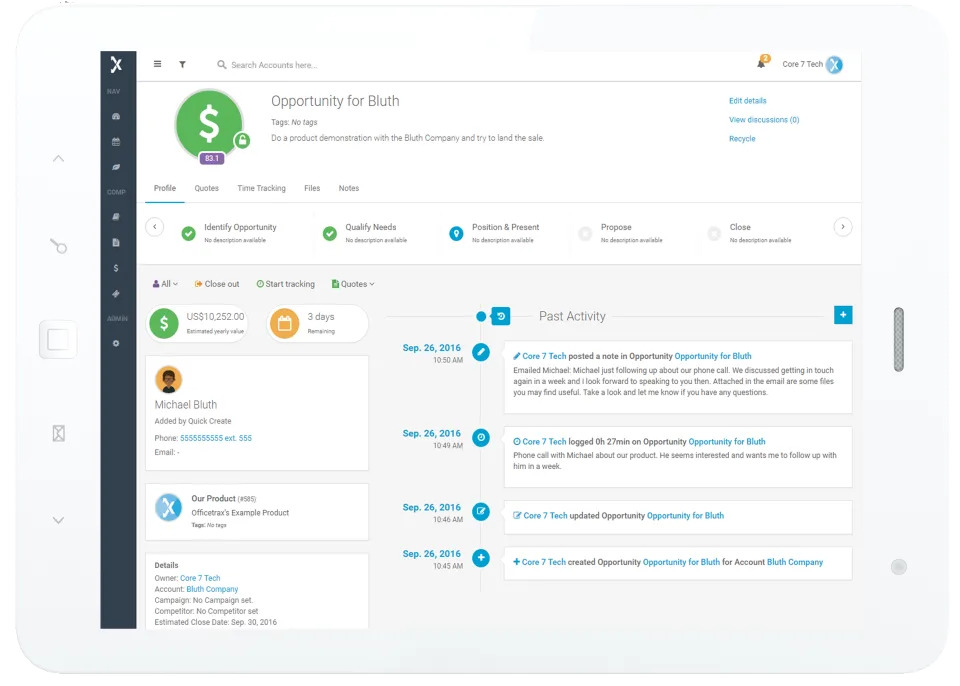The image size is (960, 686).
Task: Open the Time Tracking tab
Action: point(261,188)
